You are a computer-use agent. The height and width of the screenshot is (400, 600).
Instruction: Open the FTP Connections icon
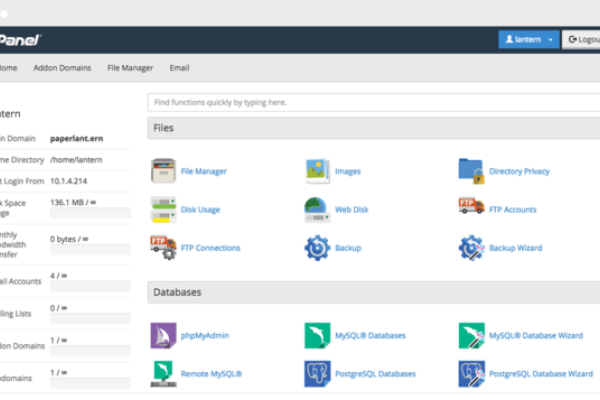163,247
